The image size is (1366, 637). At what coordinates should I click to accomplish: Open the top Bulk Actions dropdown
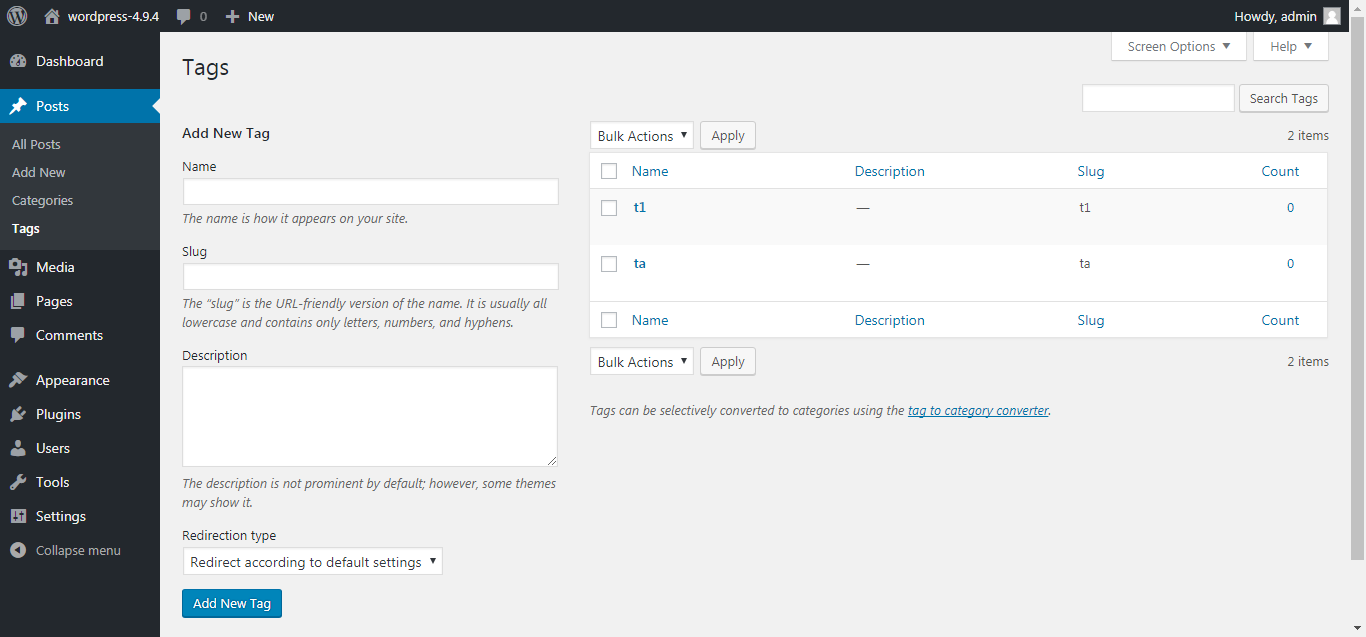coord(641,136)
